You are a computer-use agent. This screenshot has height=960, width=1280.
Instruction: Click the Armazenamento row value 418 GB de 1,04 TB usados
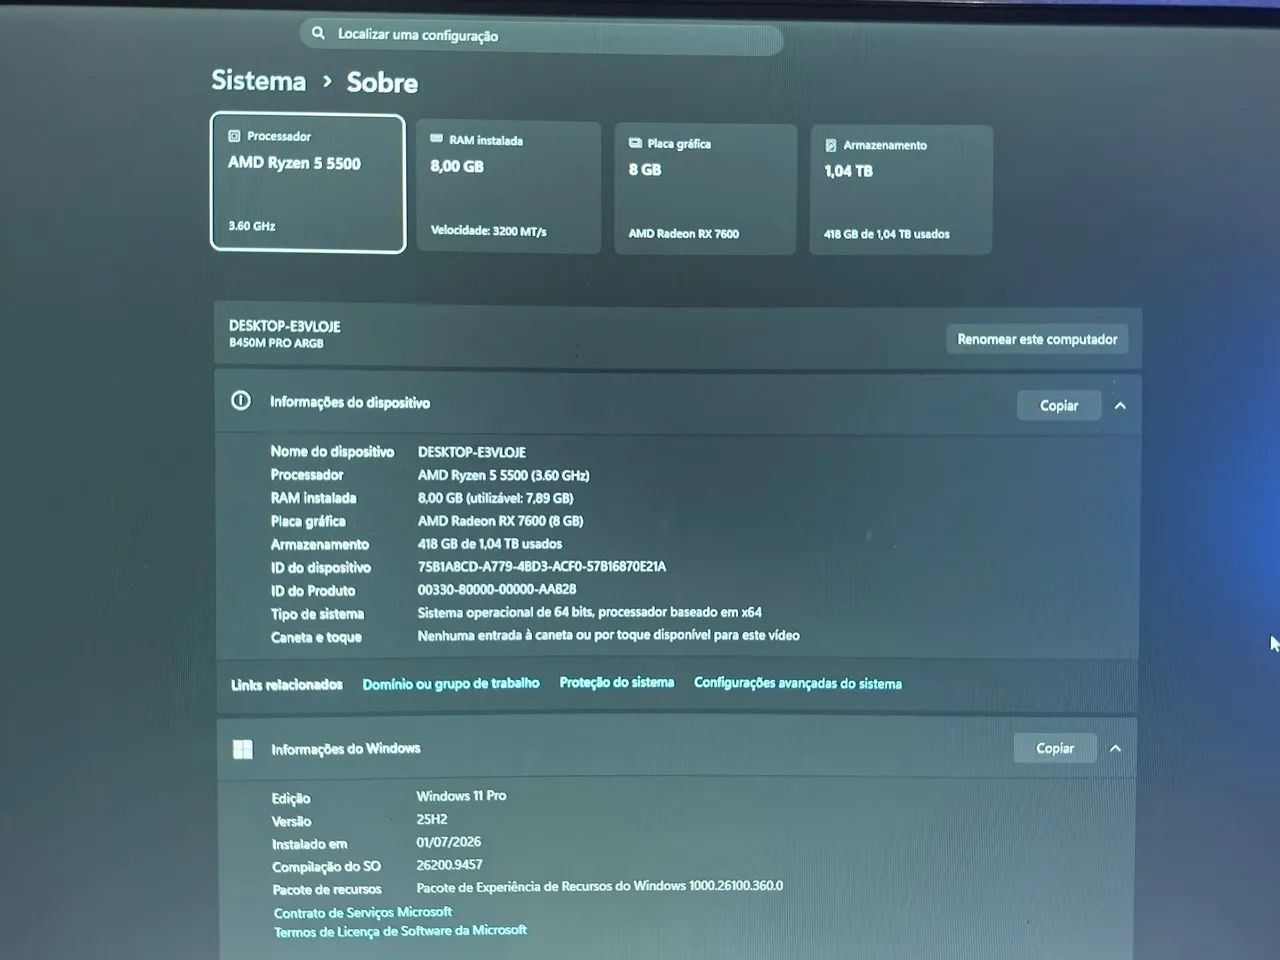490,544
